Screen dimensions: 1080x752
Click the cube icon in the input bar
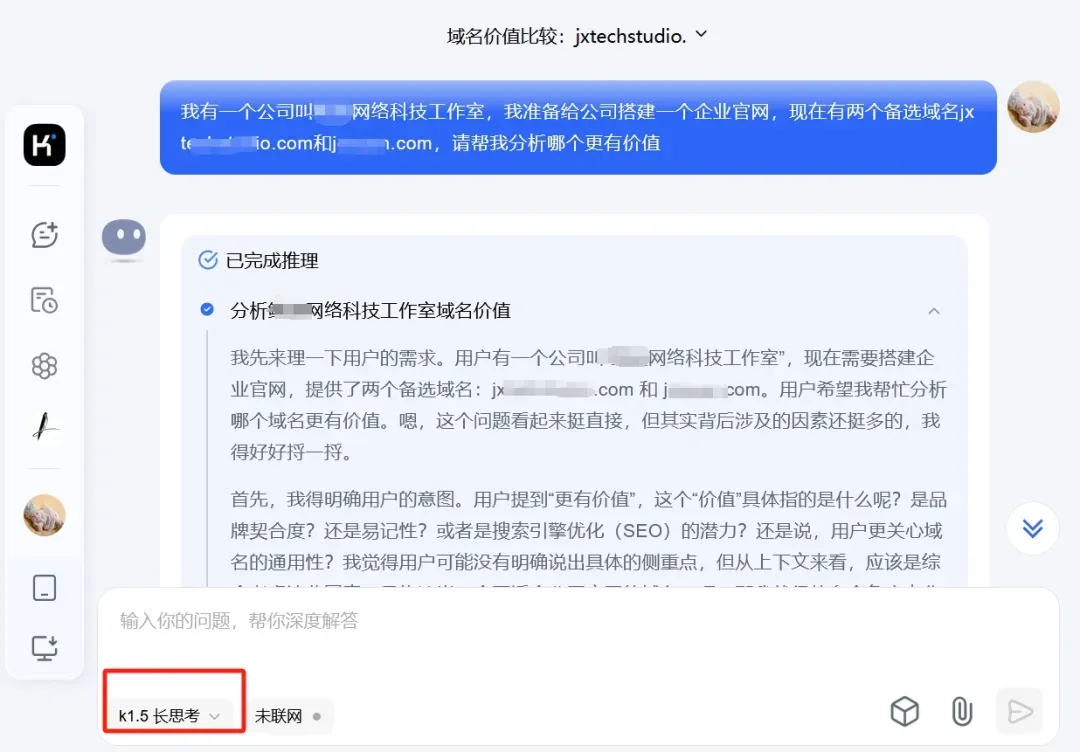coord(904,711)
